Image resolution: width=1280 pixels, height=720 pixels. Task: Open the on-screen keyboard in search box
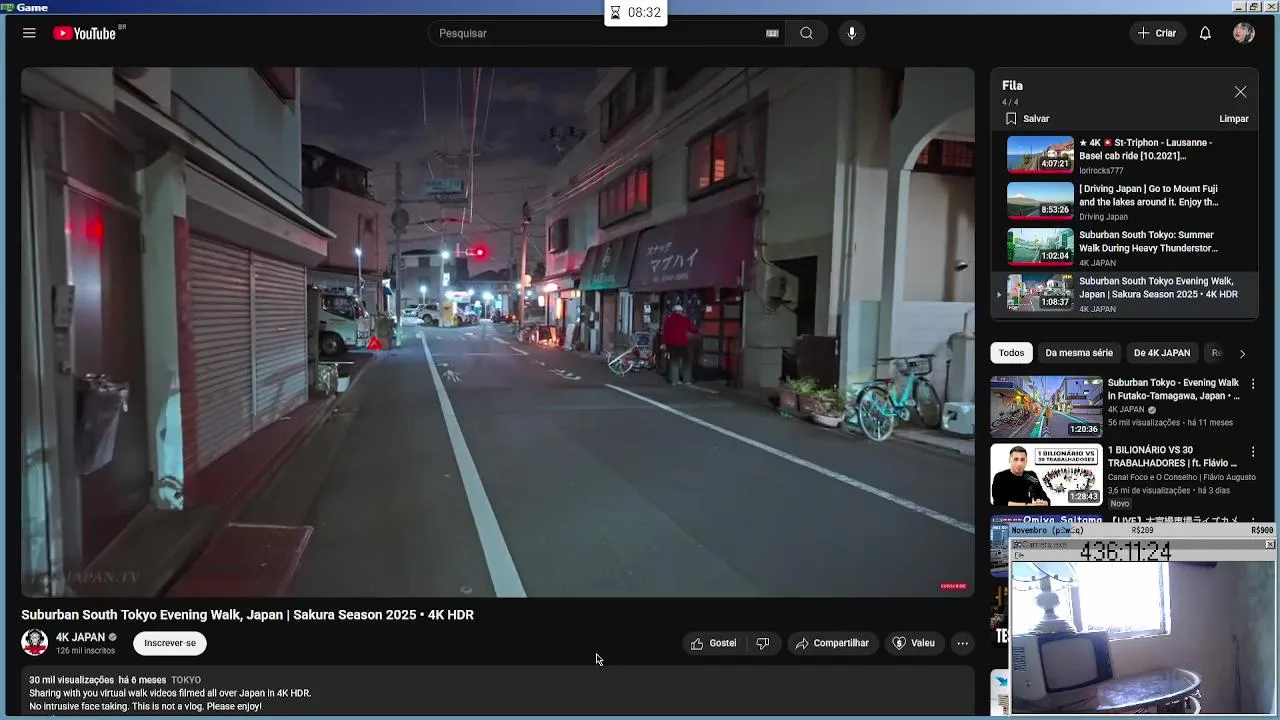[772, 33]
